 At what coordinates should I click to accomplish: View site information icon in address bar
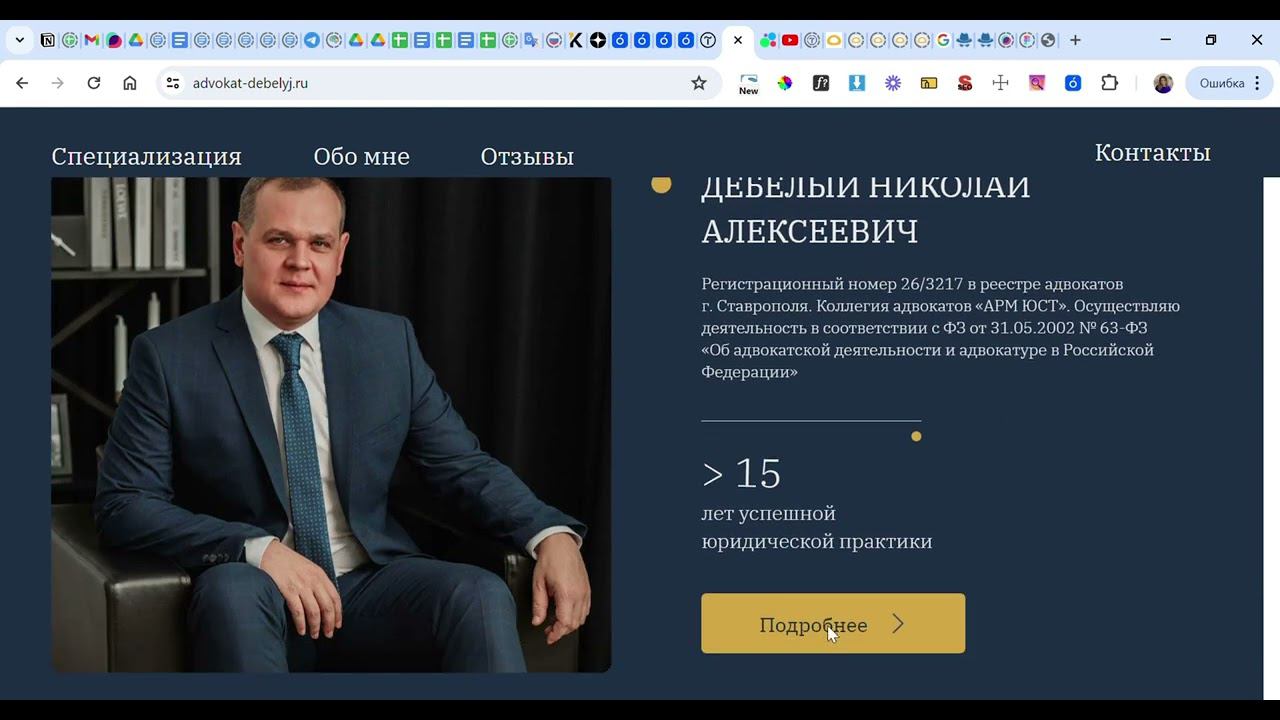click(x=173, y=83)
